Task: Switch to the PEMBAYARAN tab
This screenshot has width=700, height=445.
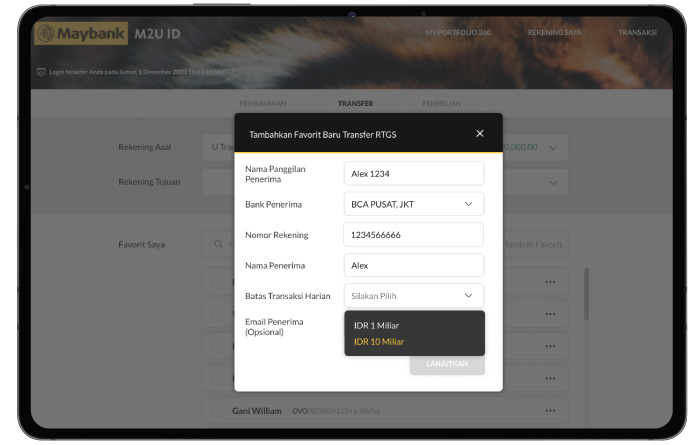Action: 262,103
